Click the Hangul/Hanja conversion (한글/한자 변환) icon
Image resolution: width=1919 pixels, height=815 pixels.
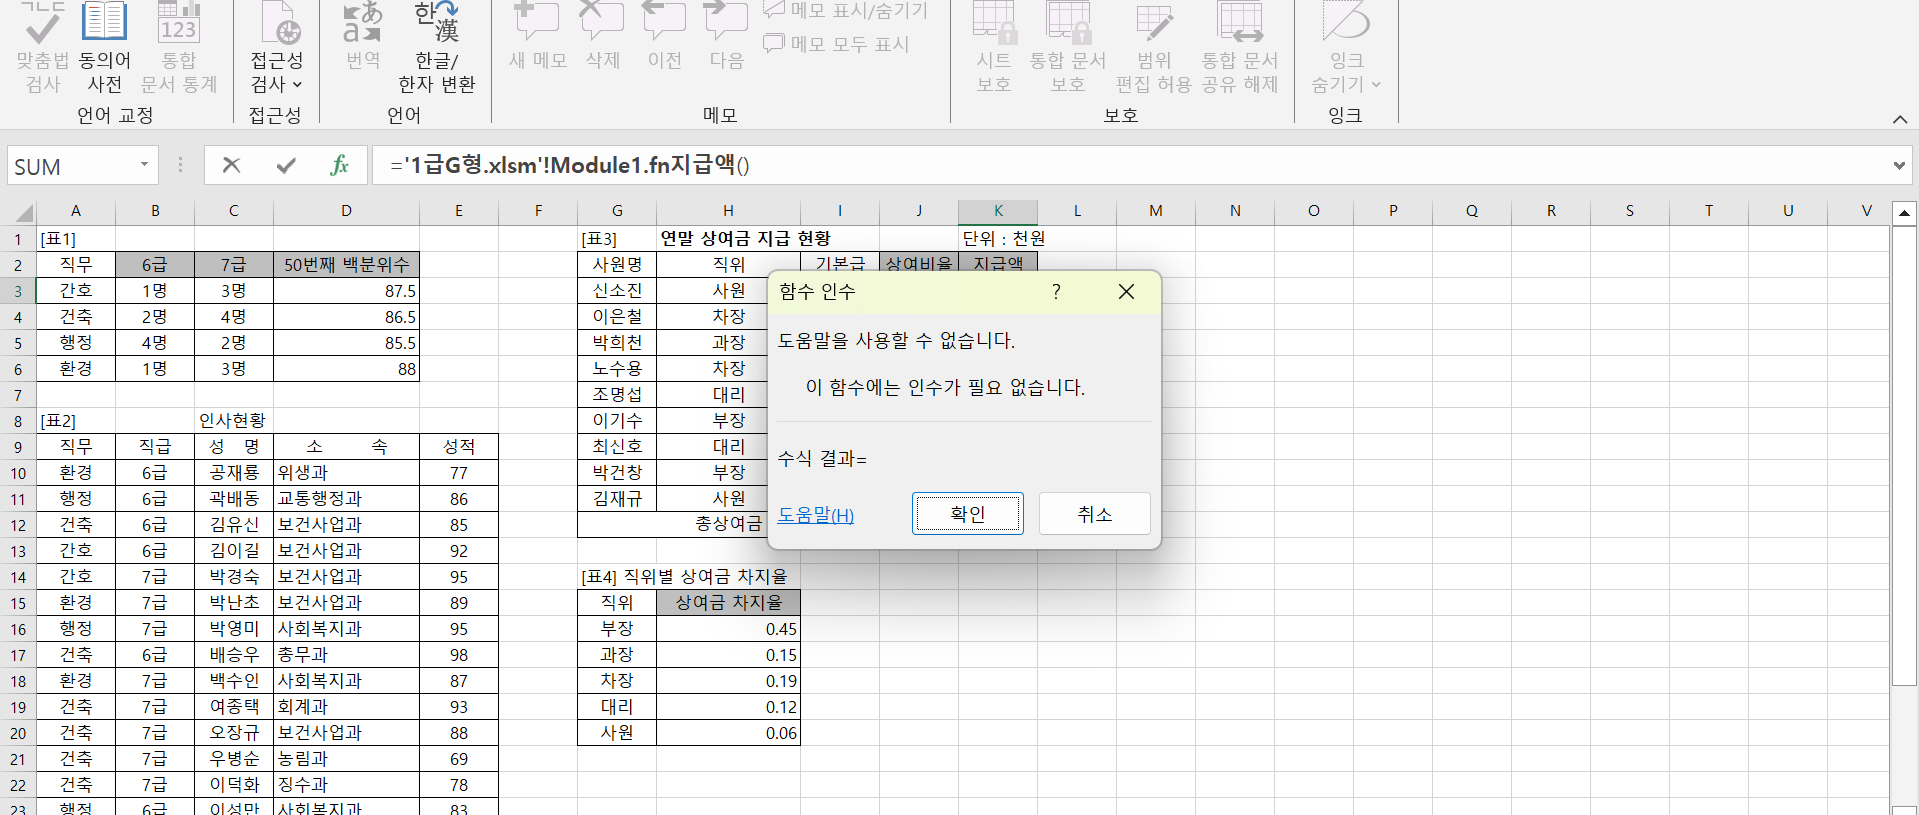pos(436,24)
